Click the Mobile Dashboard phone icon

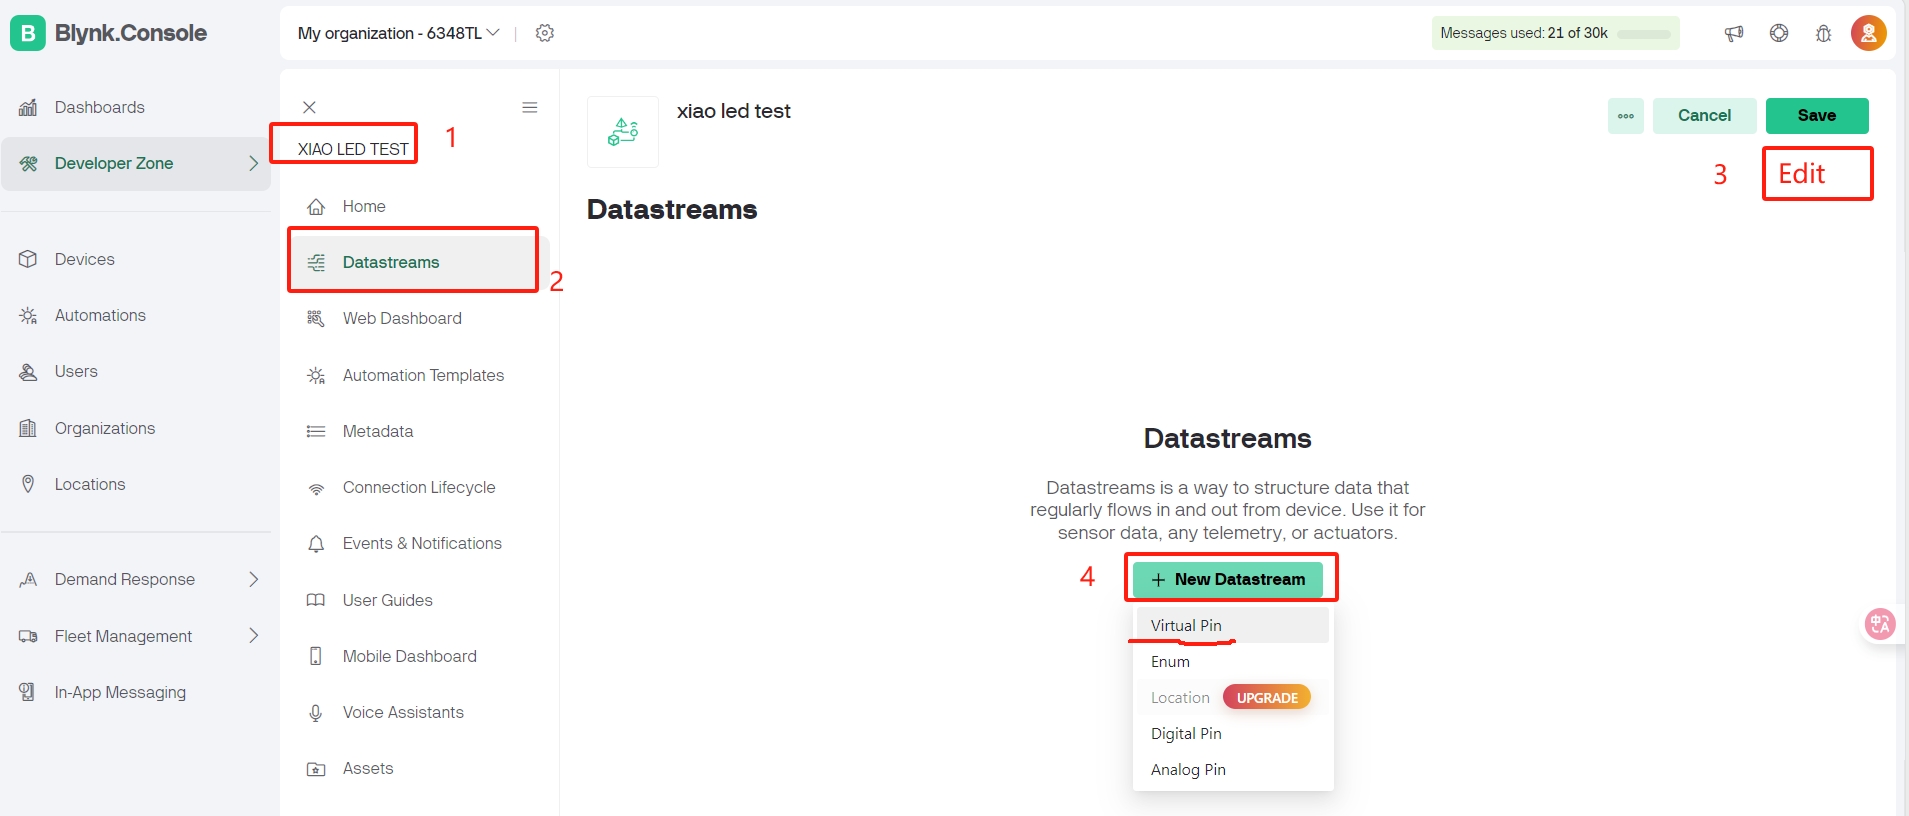point(316,656)
